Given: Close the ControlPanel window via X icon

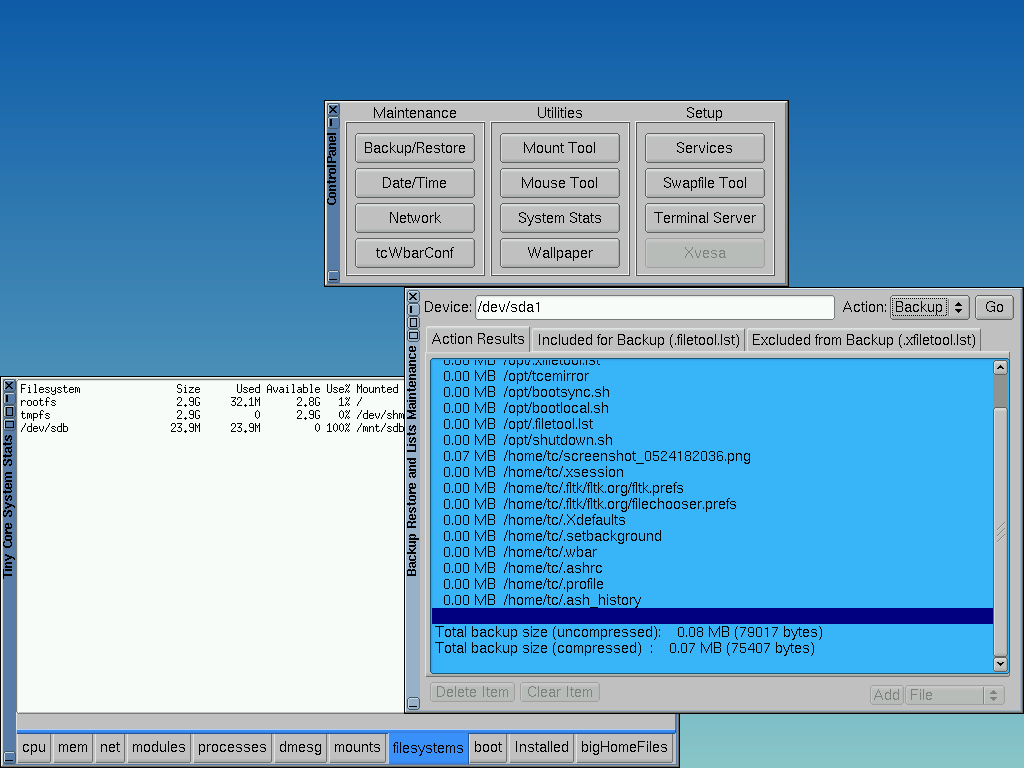Looking at the screenshot, I should [333, 110].
